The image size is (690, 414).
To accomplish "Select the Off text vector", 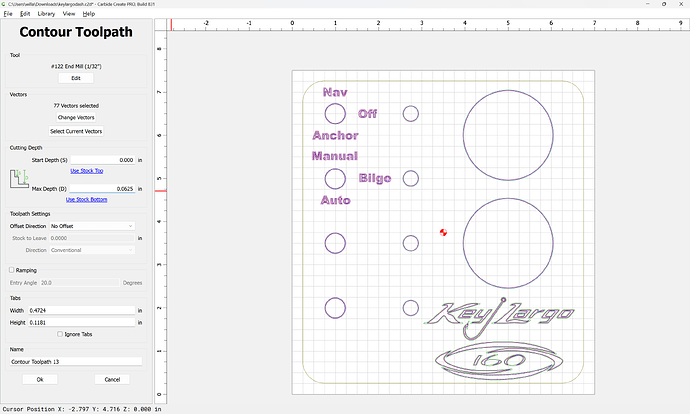I will tap(367, 114).
